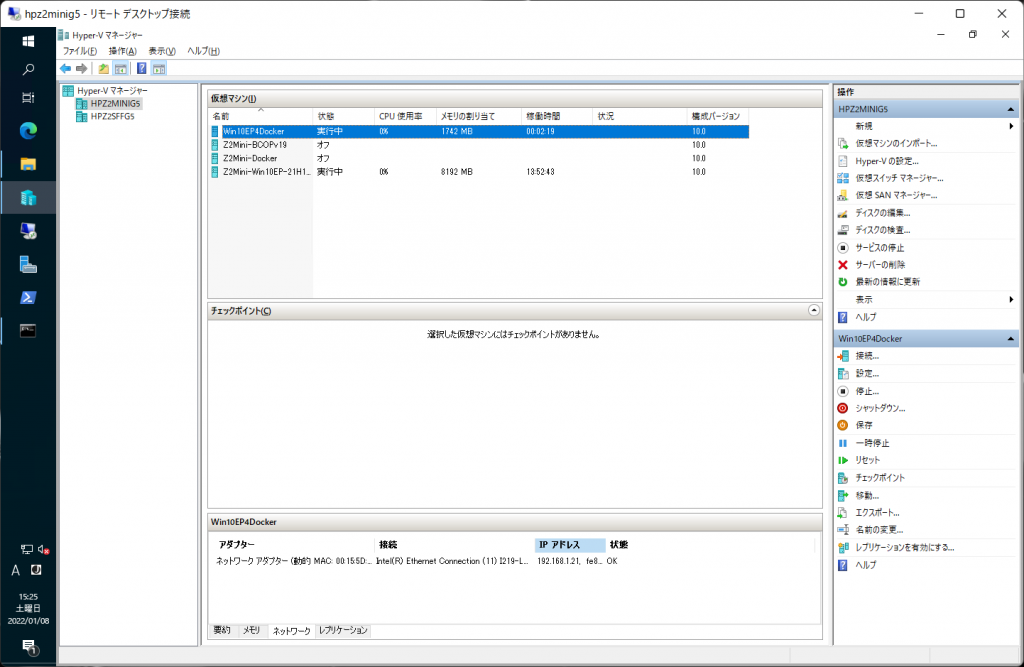Image resolution: width=1024 pixels, height=667 pixels.
Task: Open taskbar search
Action: pos(28,69)
